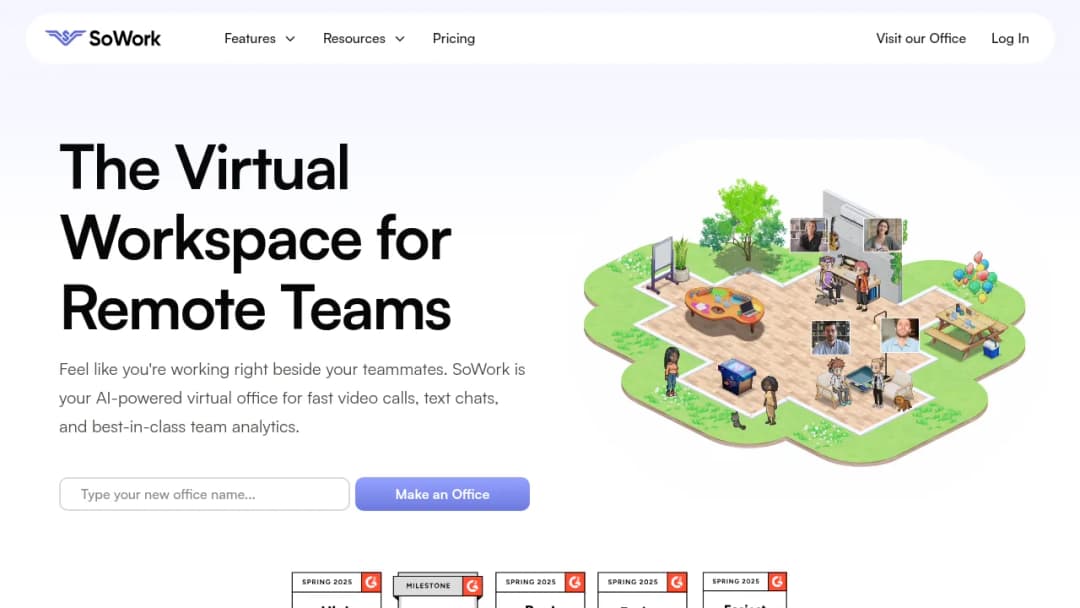Click the virtual office illustration

(x=804, y=322)
